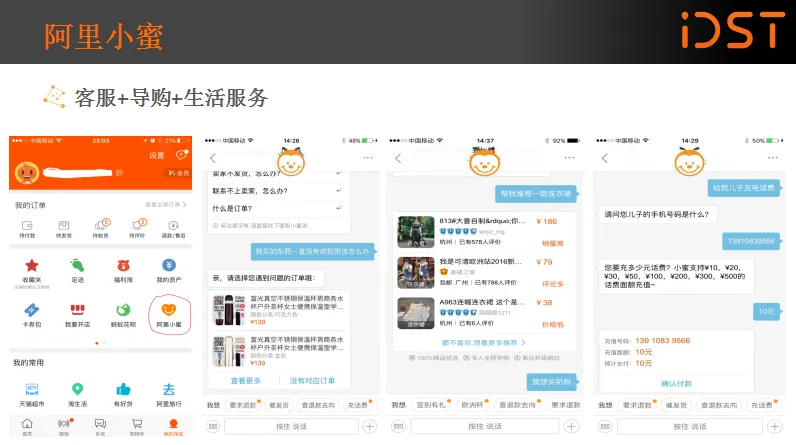Open 我的资产 yen icon

pyautogui.click(x=169, y=265)
